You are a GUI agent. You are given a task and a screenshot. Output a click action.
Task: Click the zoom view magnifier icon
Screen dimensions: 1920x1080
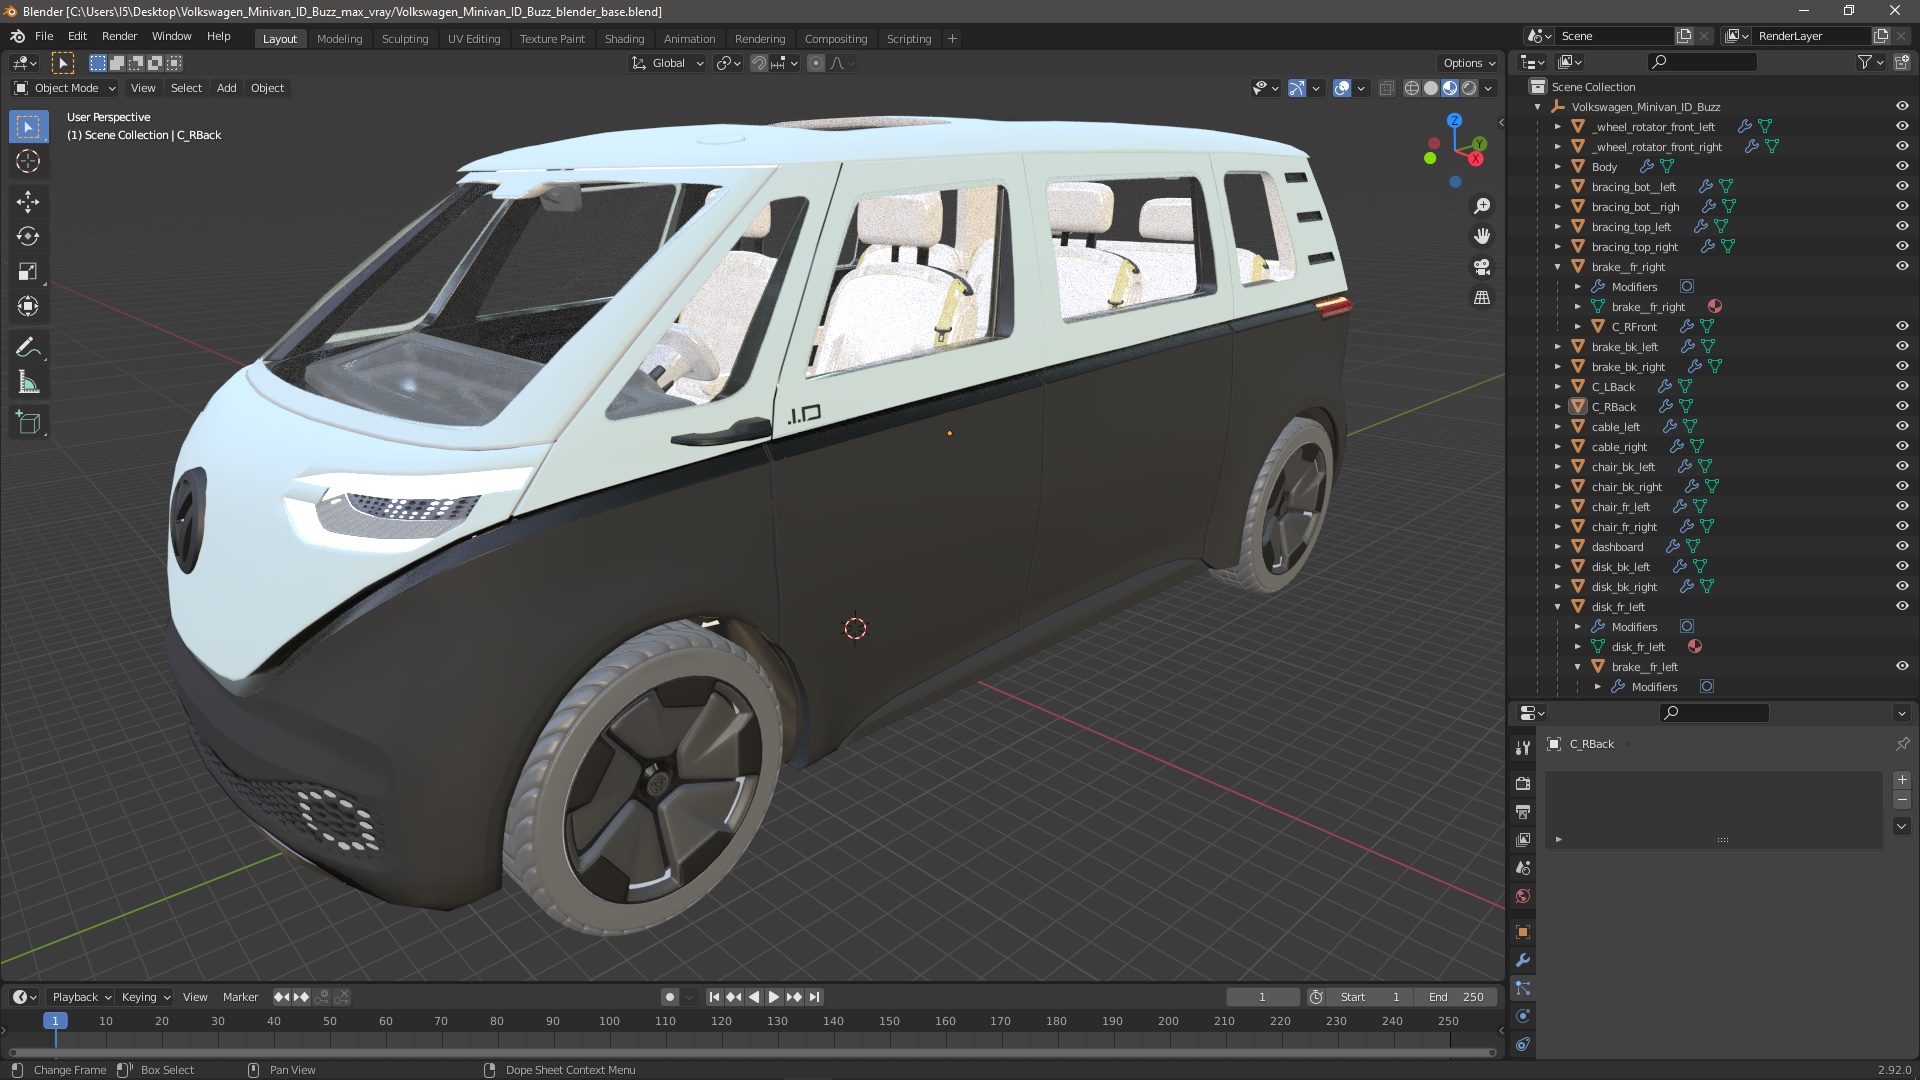(x=1482, y=206)
